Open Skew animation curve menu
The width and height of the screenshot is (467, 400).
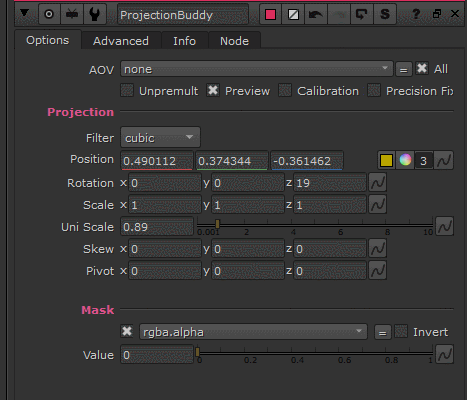pos(377,248)
